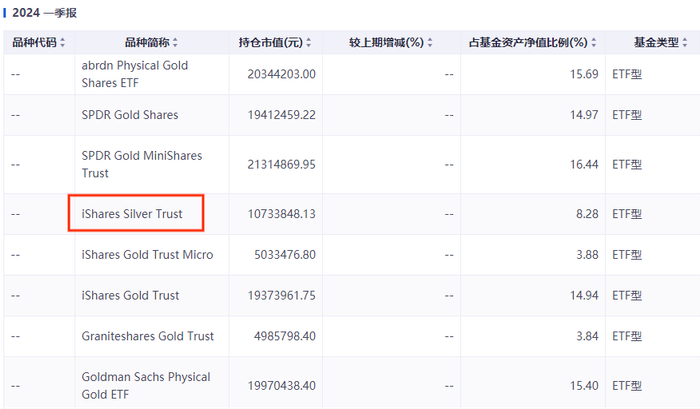Select the 2024 一季报 heading
The image size is (700, 409).
(x=44, y=13)
